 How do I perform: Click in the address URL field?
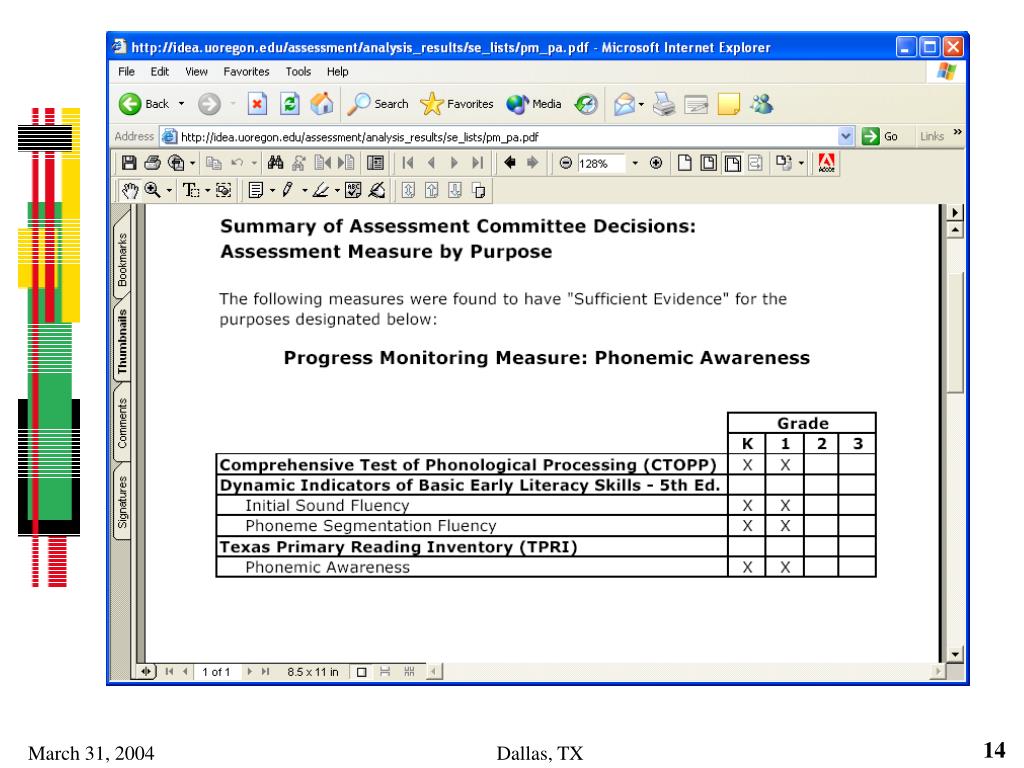[x=499, y=136]
